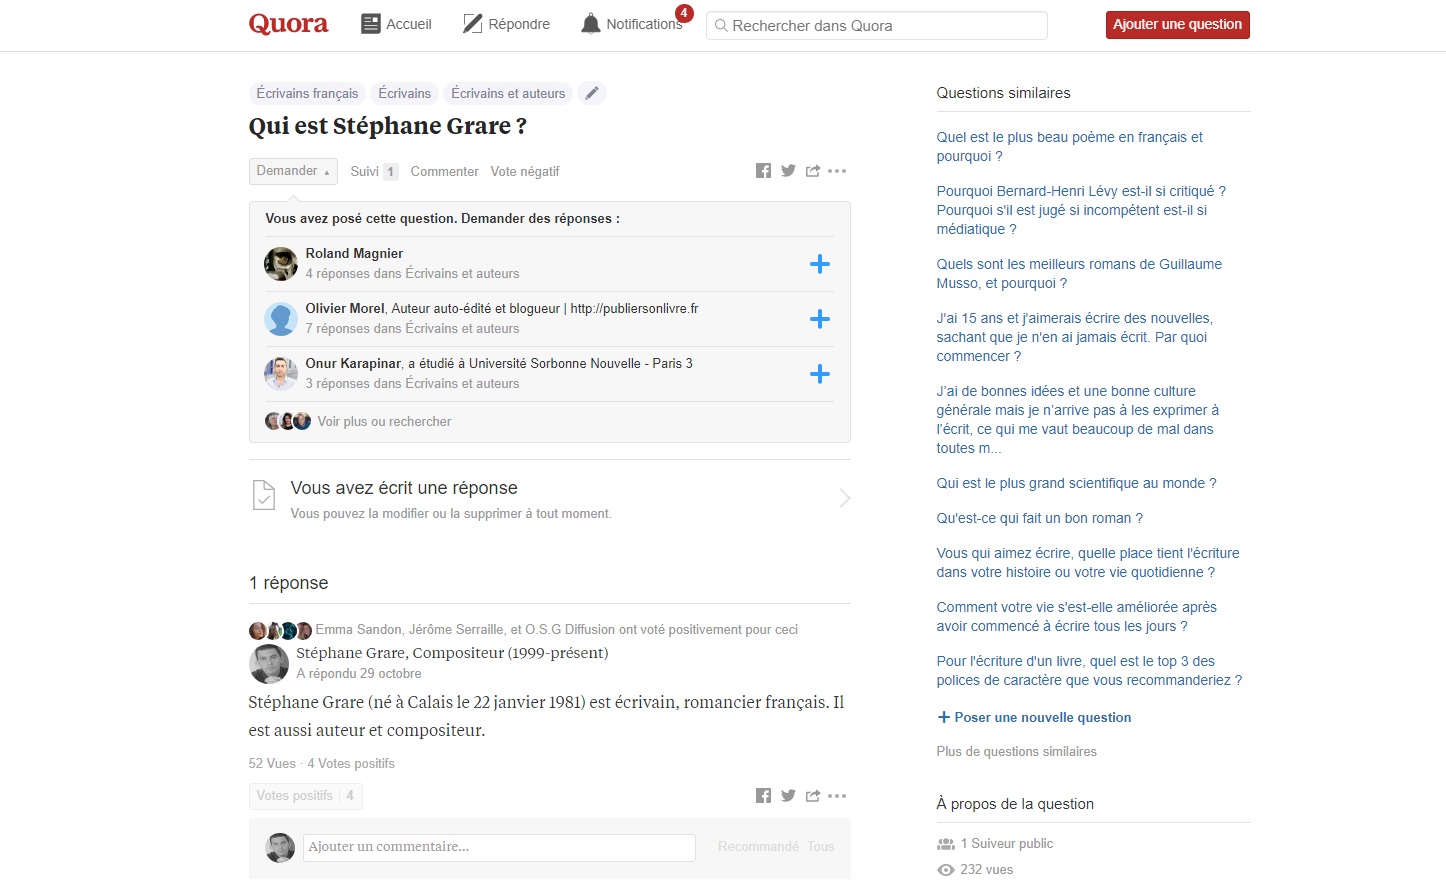Go to Accueil in the top navigation
The height and width of the screenshot is (887, 1446).
pos(396,24)
